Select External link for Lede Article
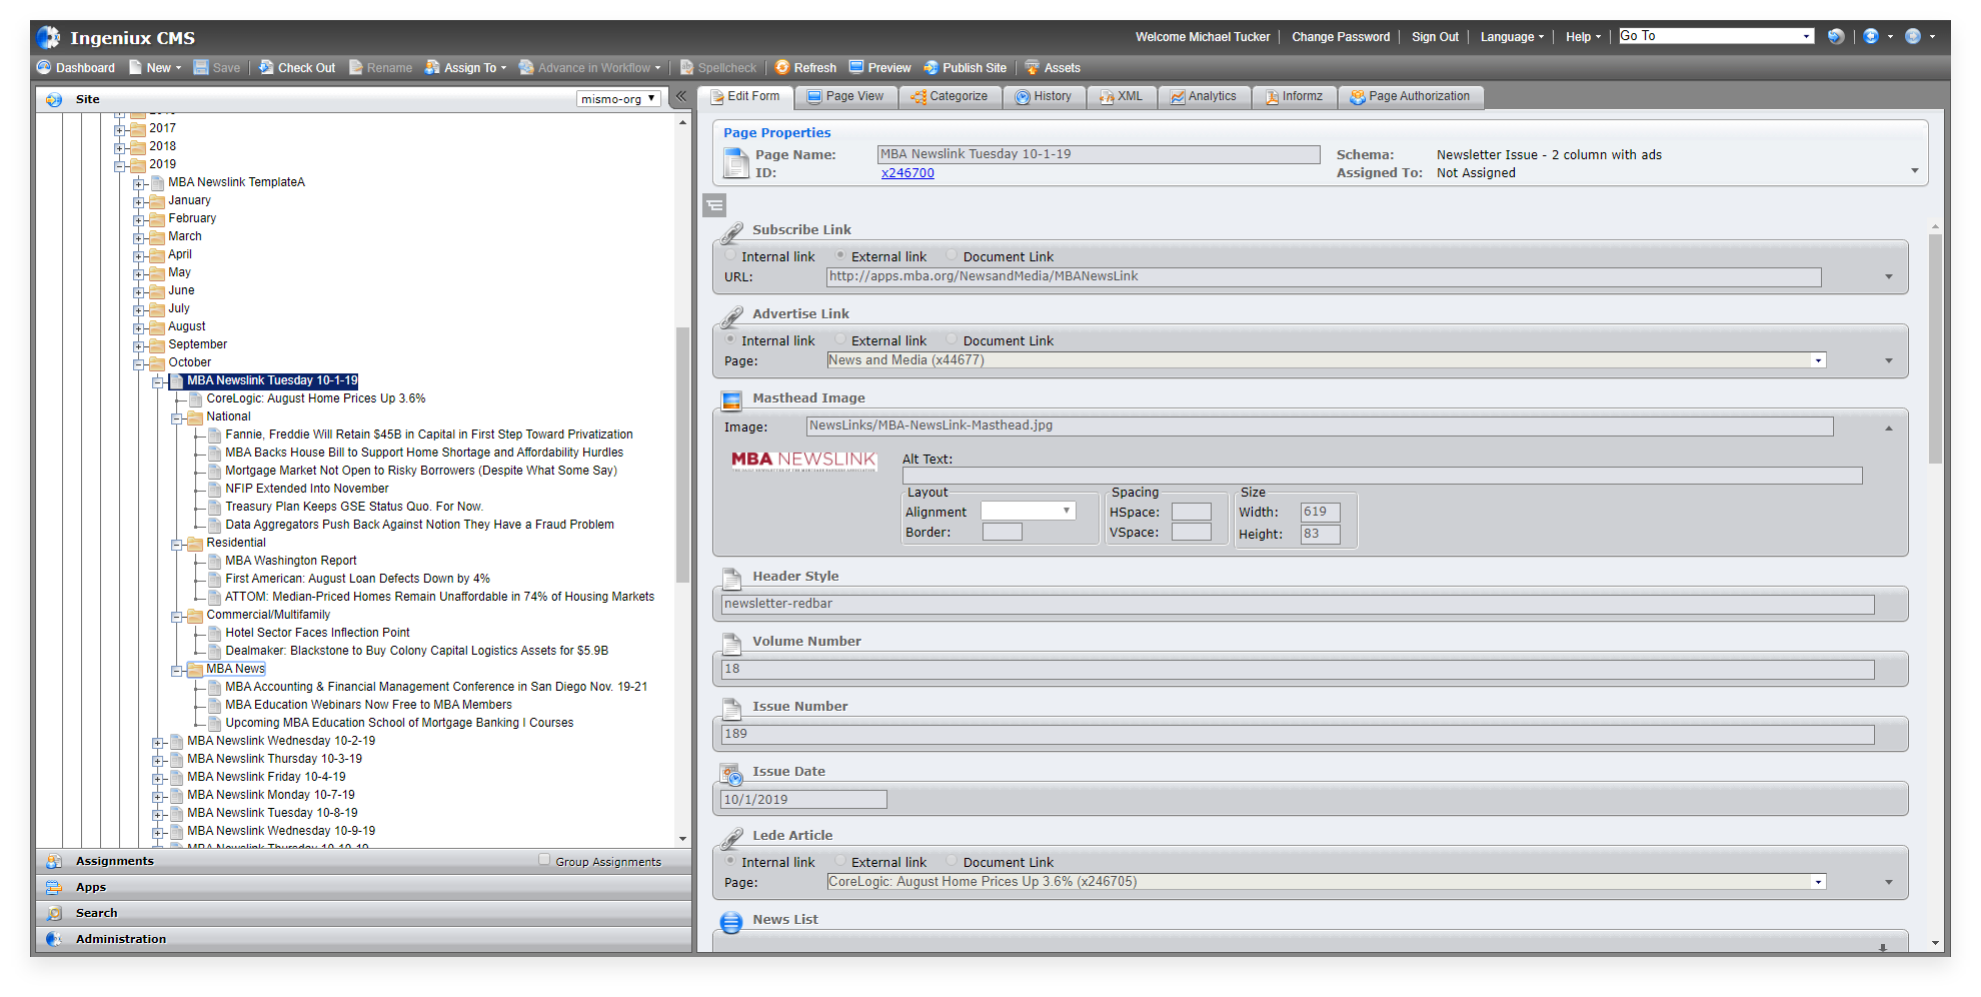 coord(841,860)
